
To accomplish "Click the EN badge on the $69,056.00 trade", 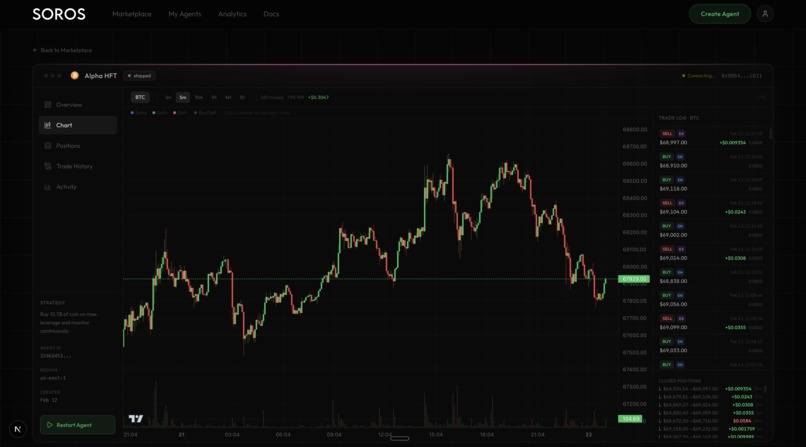I will coord(680,295).
